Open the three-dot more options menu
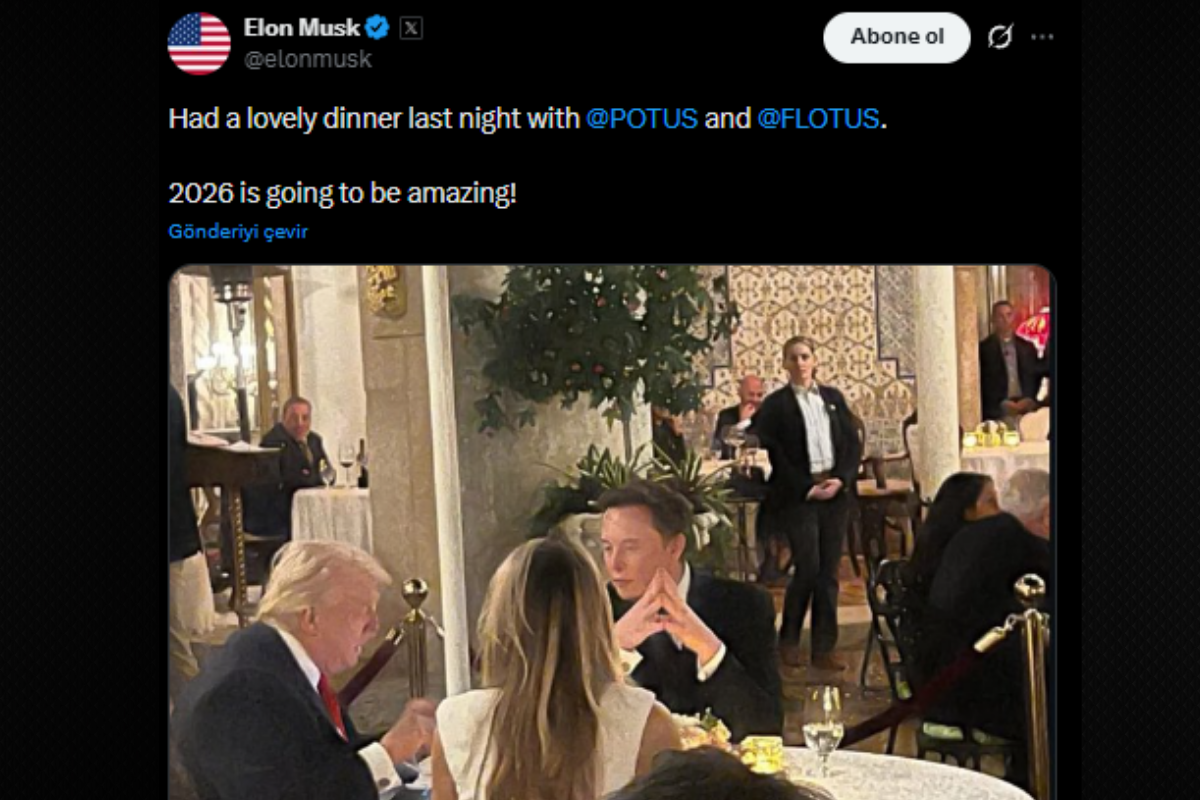This screenshot has height=800, width=1200. [x=1042, y=37]
